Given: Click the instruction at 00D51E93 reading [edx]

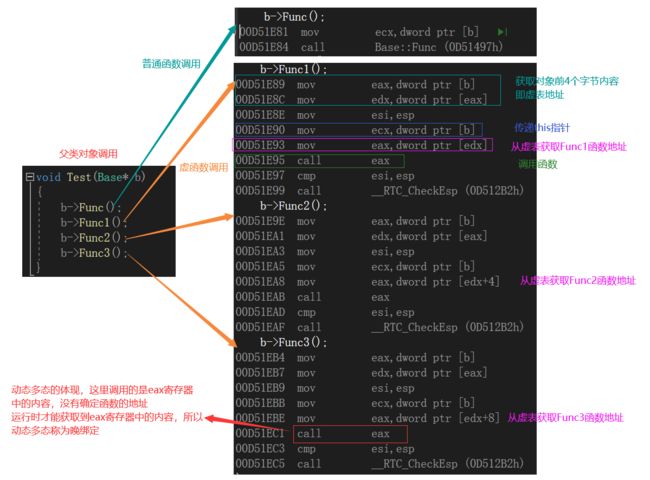Looking at the screenshot, I should (361, 145).
